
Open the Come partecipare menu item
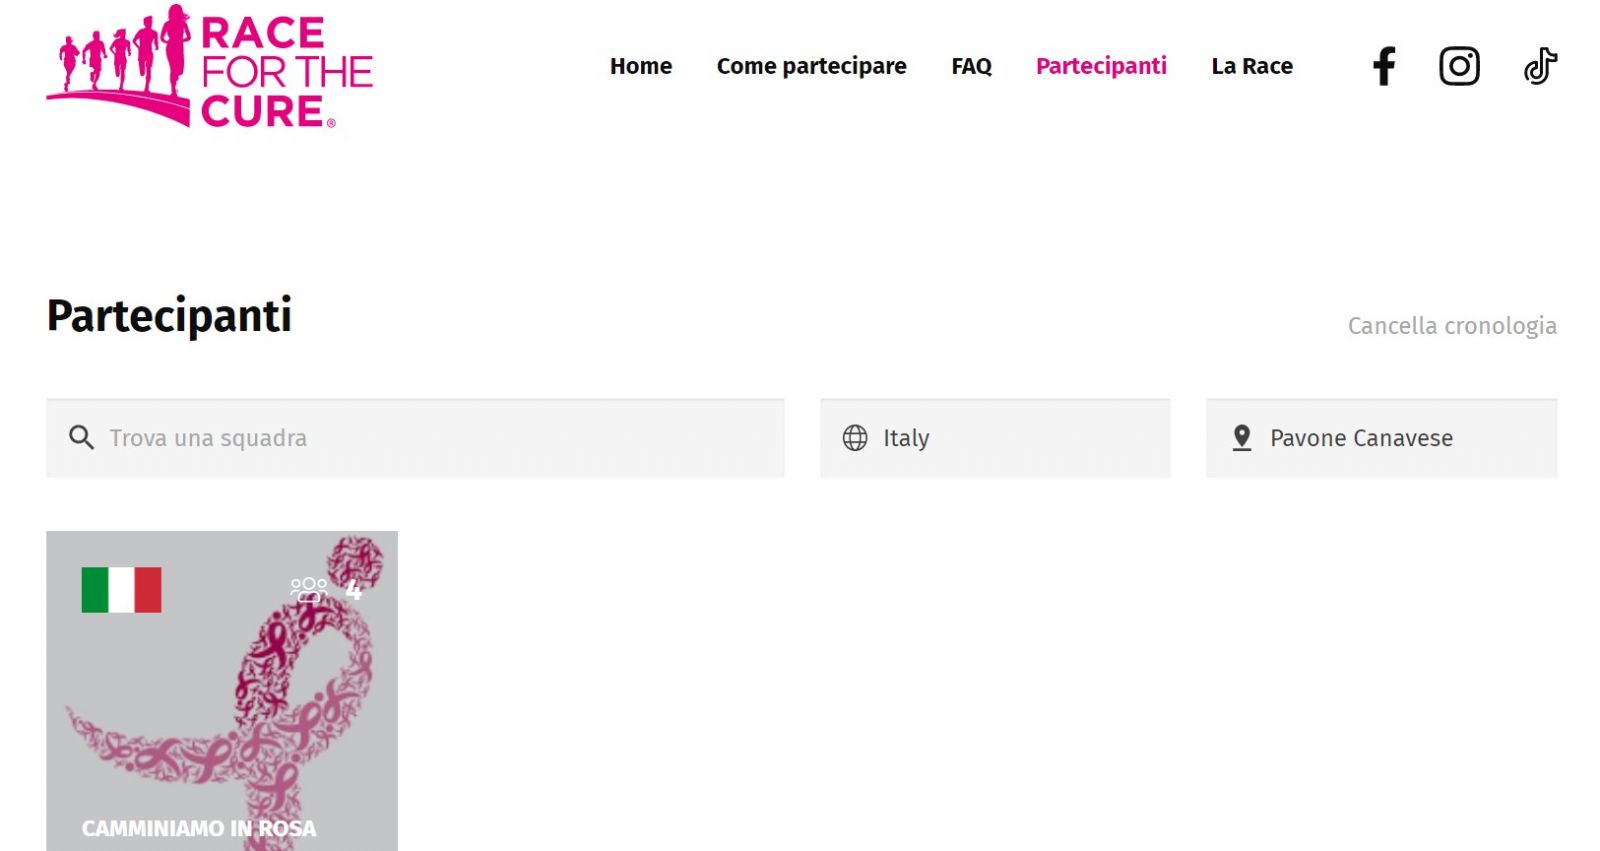coord(811,66)
